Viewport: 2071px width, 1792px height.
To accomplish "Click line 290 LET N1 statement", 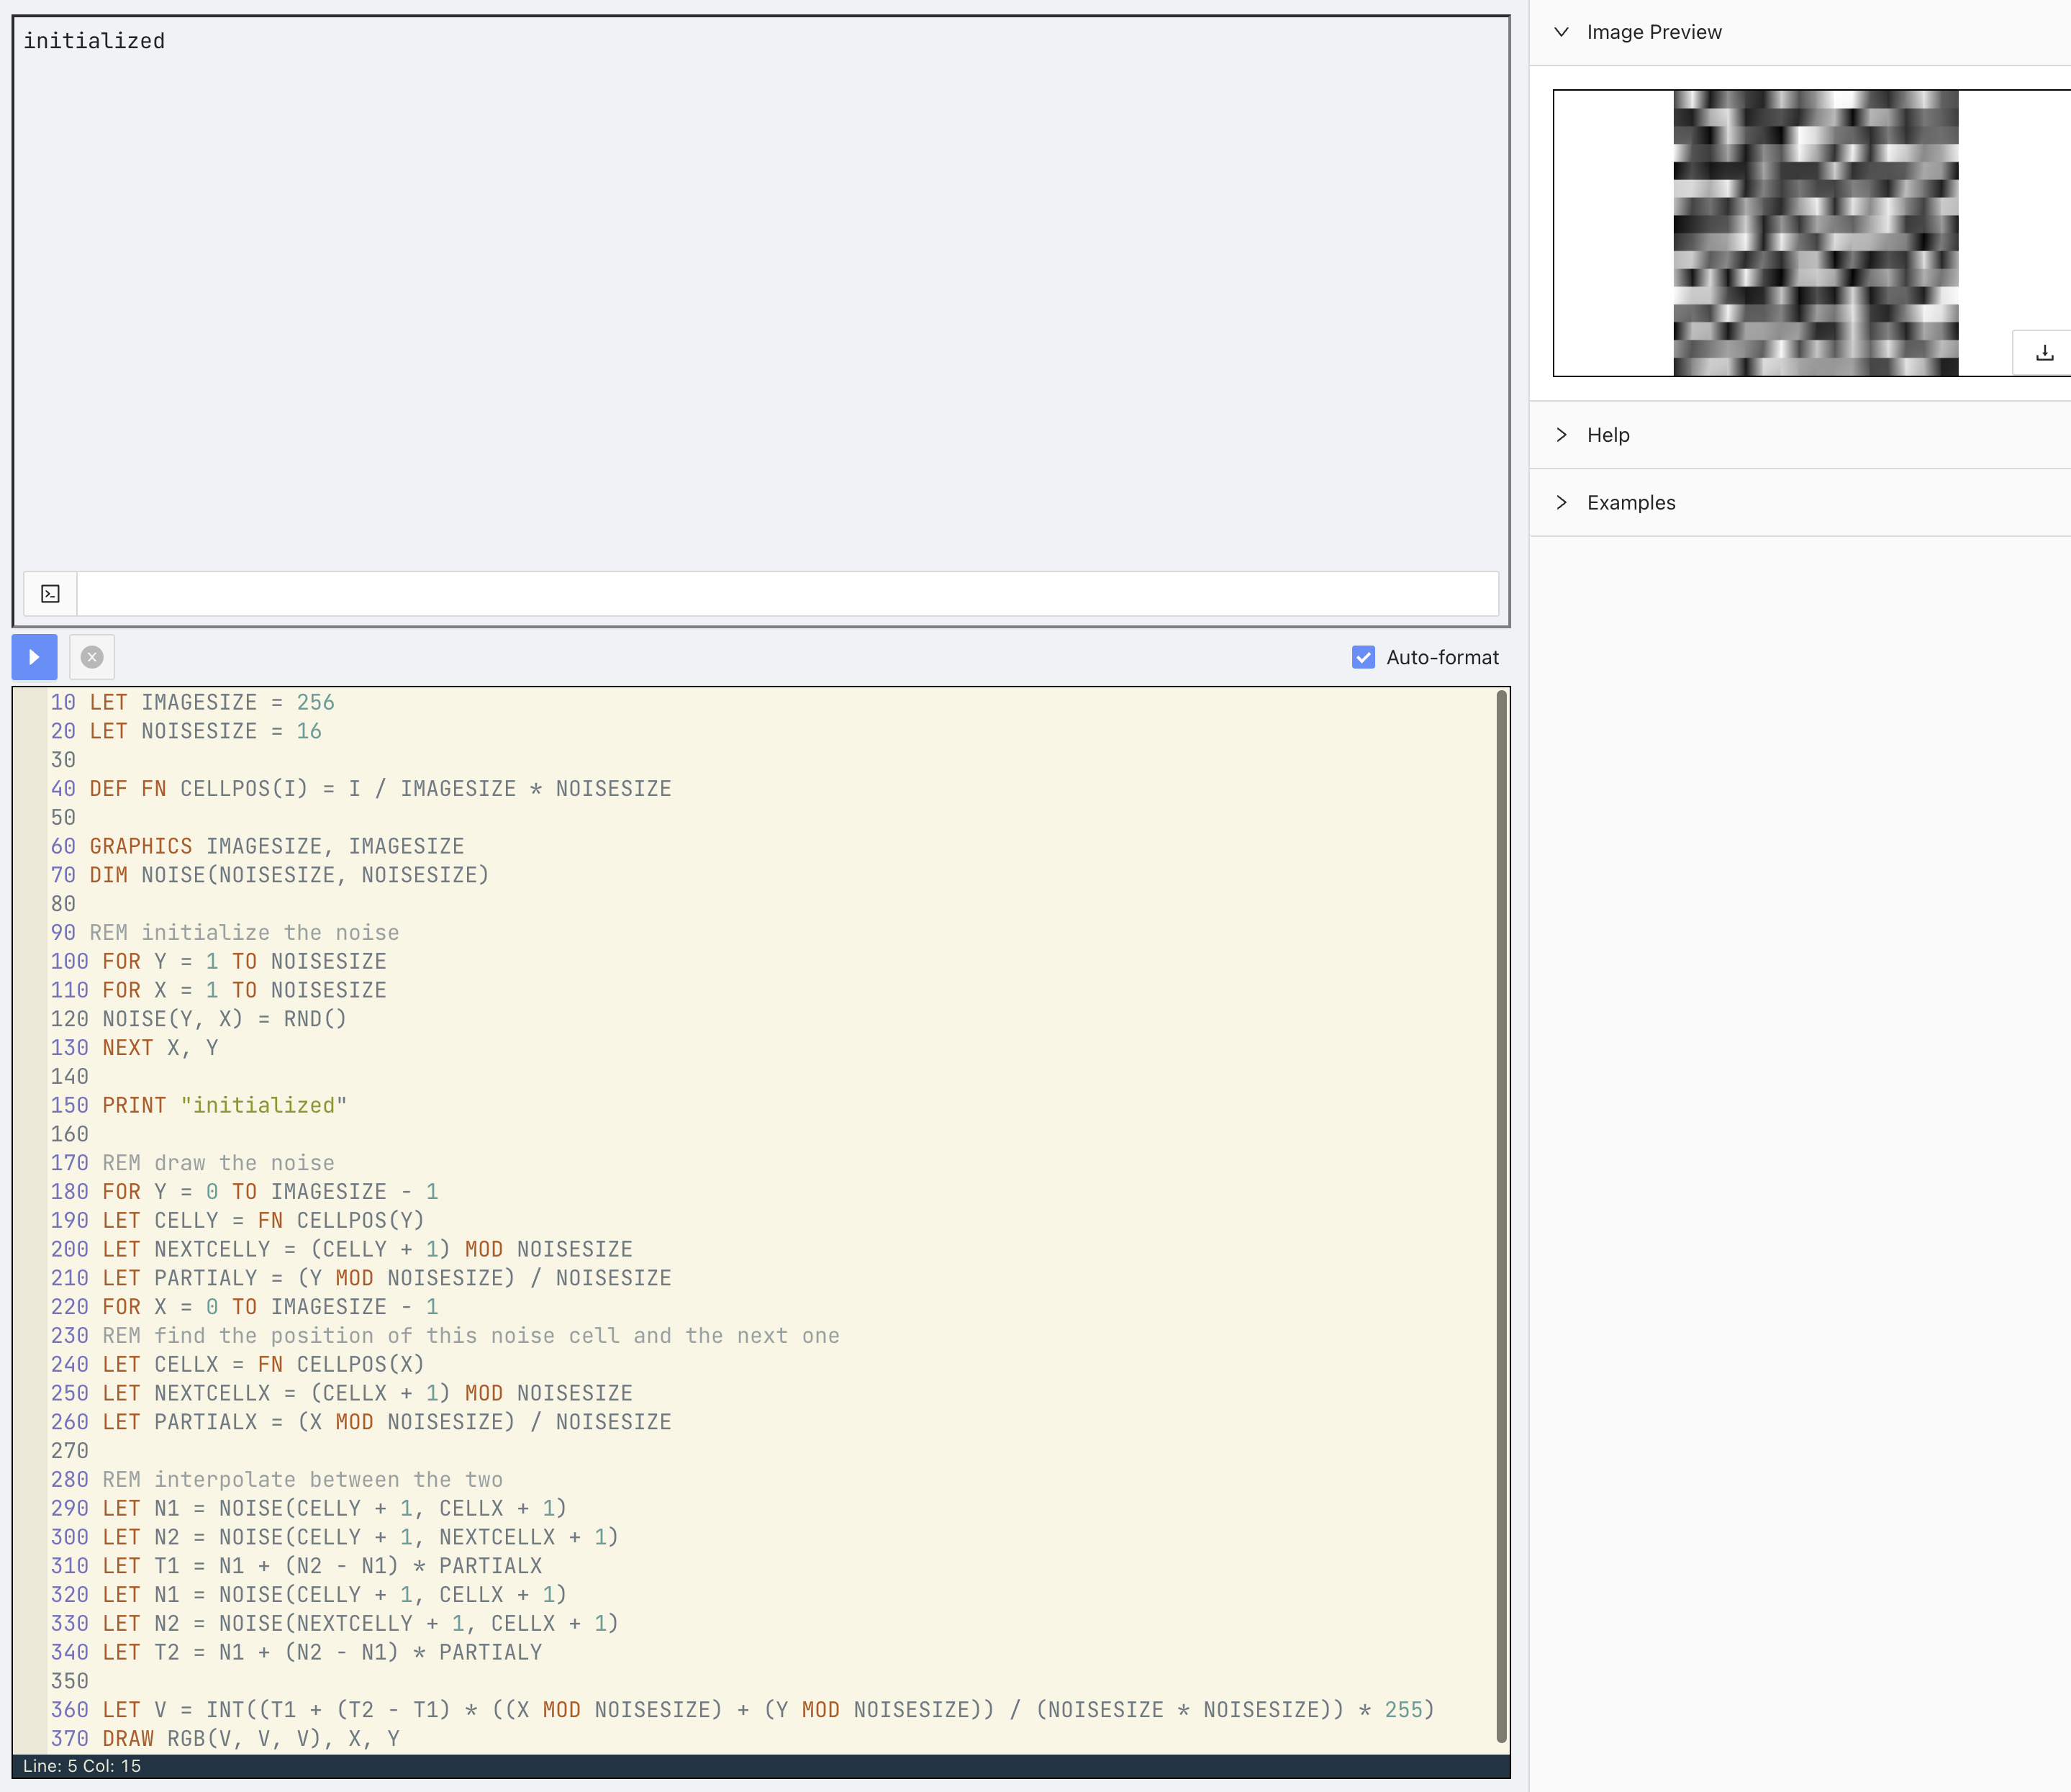I will 309,1509.
